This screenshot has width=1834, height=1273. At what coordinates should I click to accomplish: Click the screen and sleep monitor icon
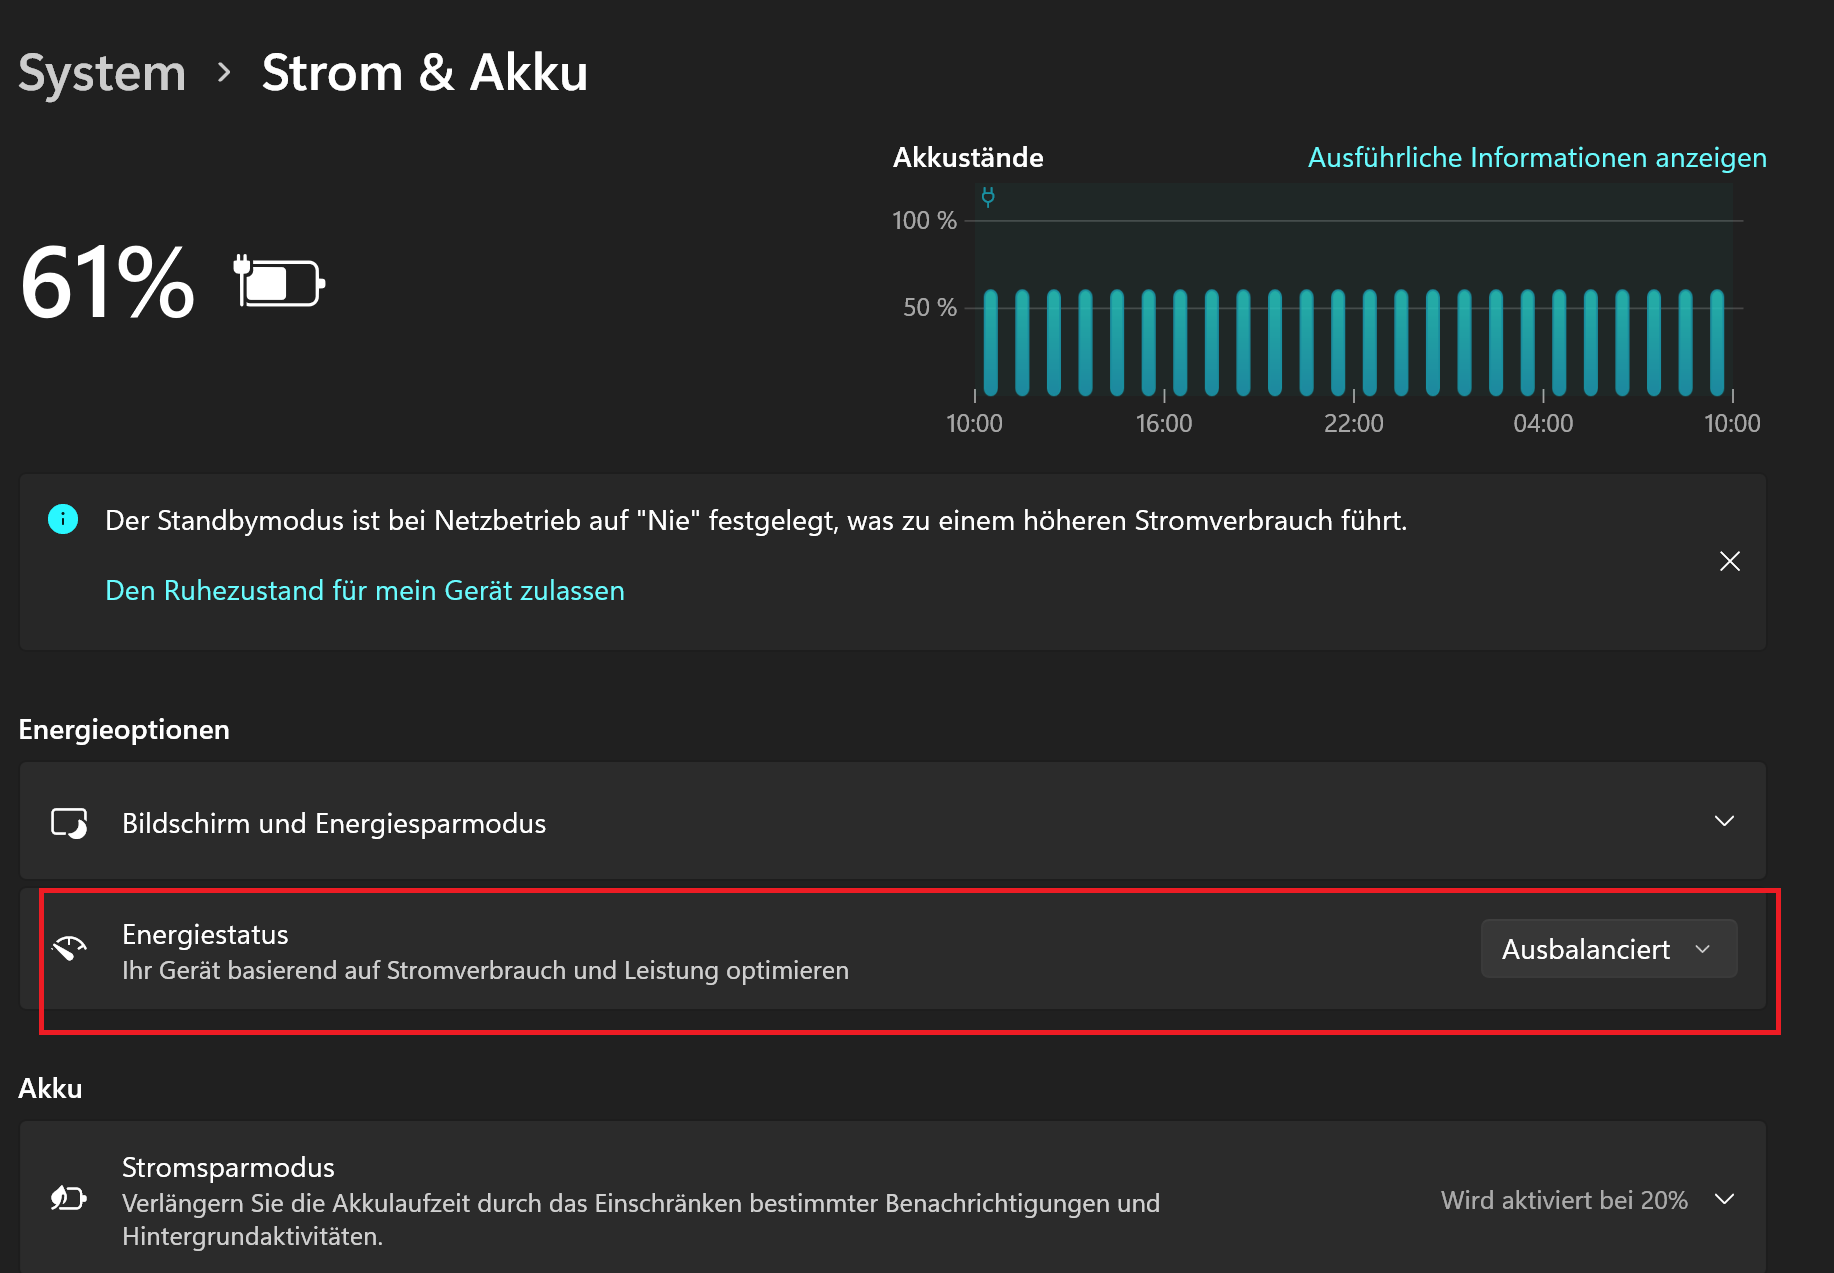(69, 823)
